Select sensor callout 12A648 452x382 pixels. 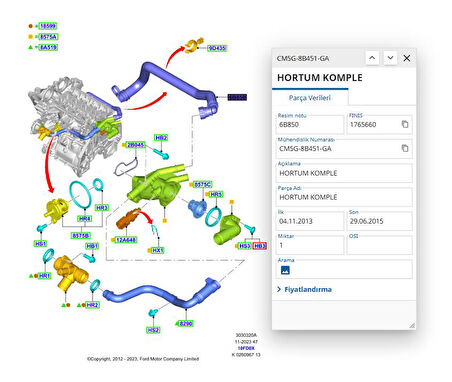point(126,240)
